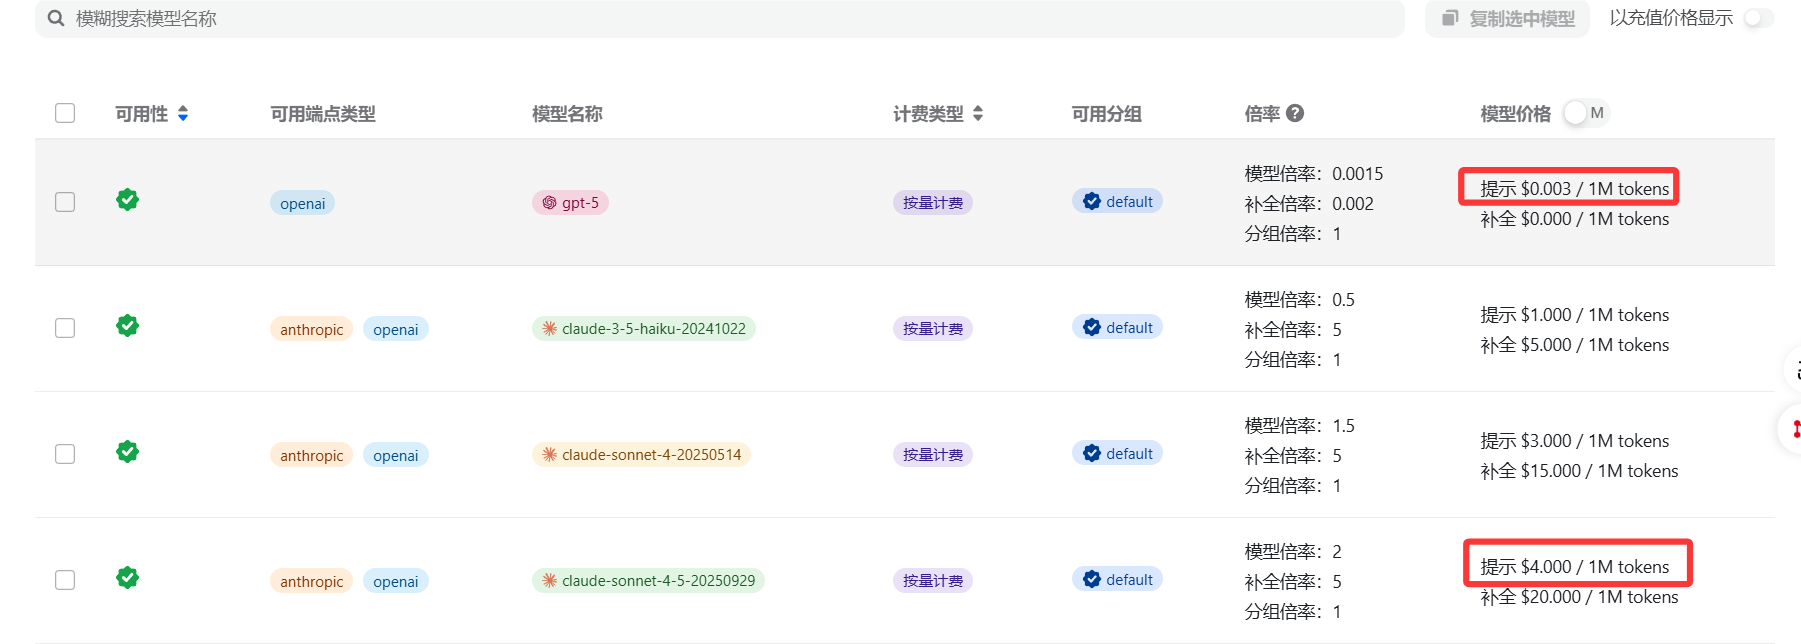
Task: Click green availability icon for claude-sonnet-4-5-20250929
Action: (x=127, y=578)
